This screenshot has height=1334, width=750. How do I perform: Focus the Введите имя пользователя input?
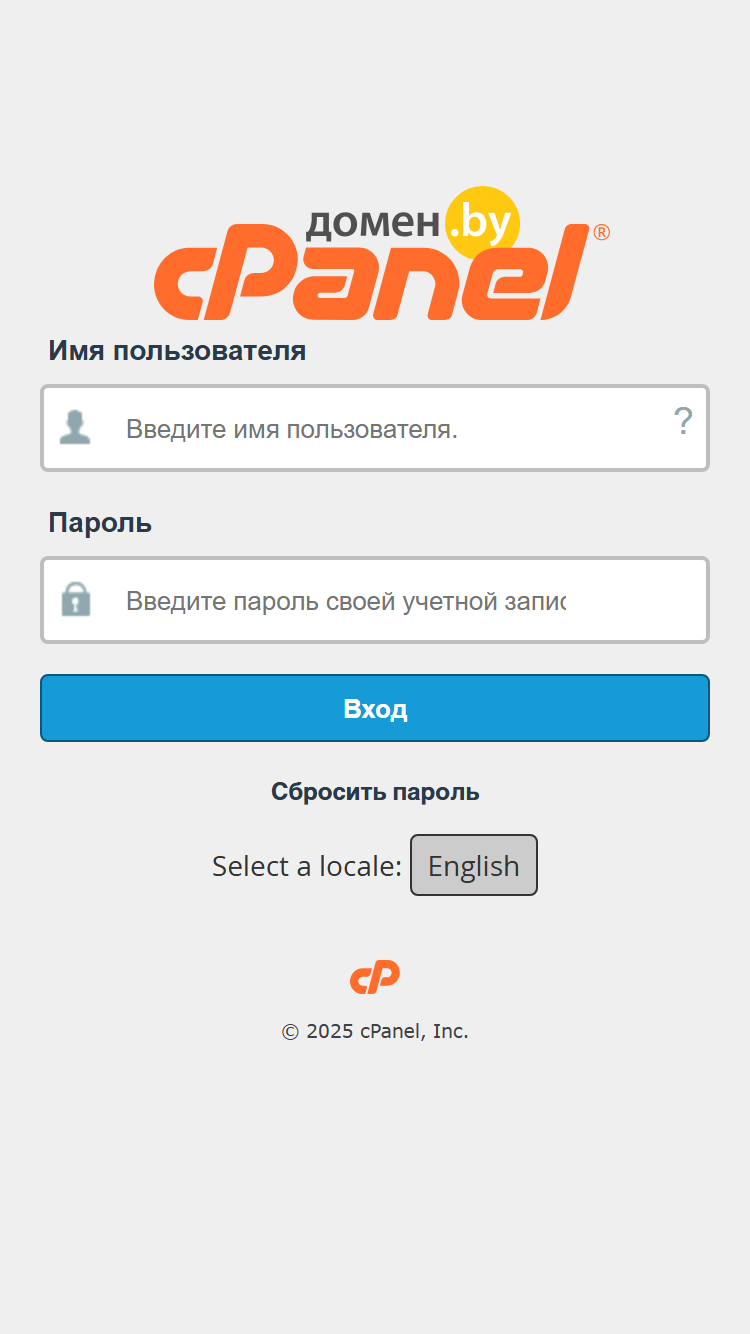(x=375, y=428)
